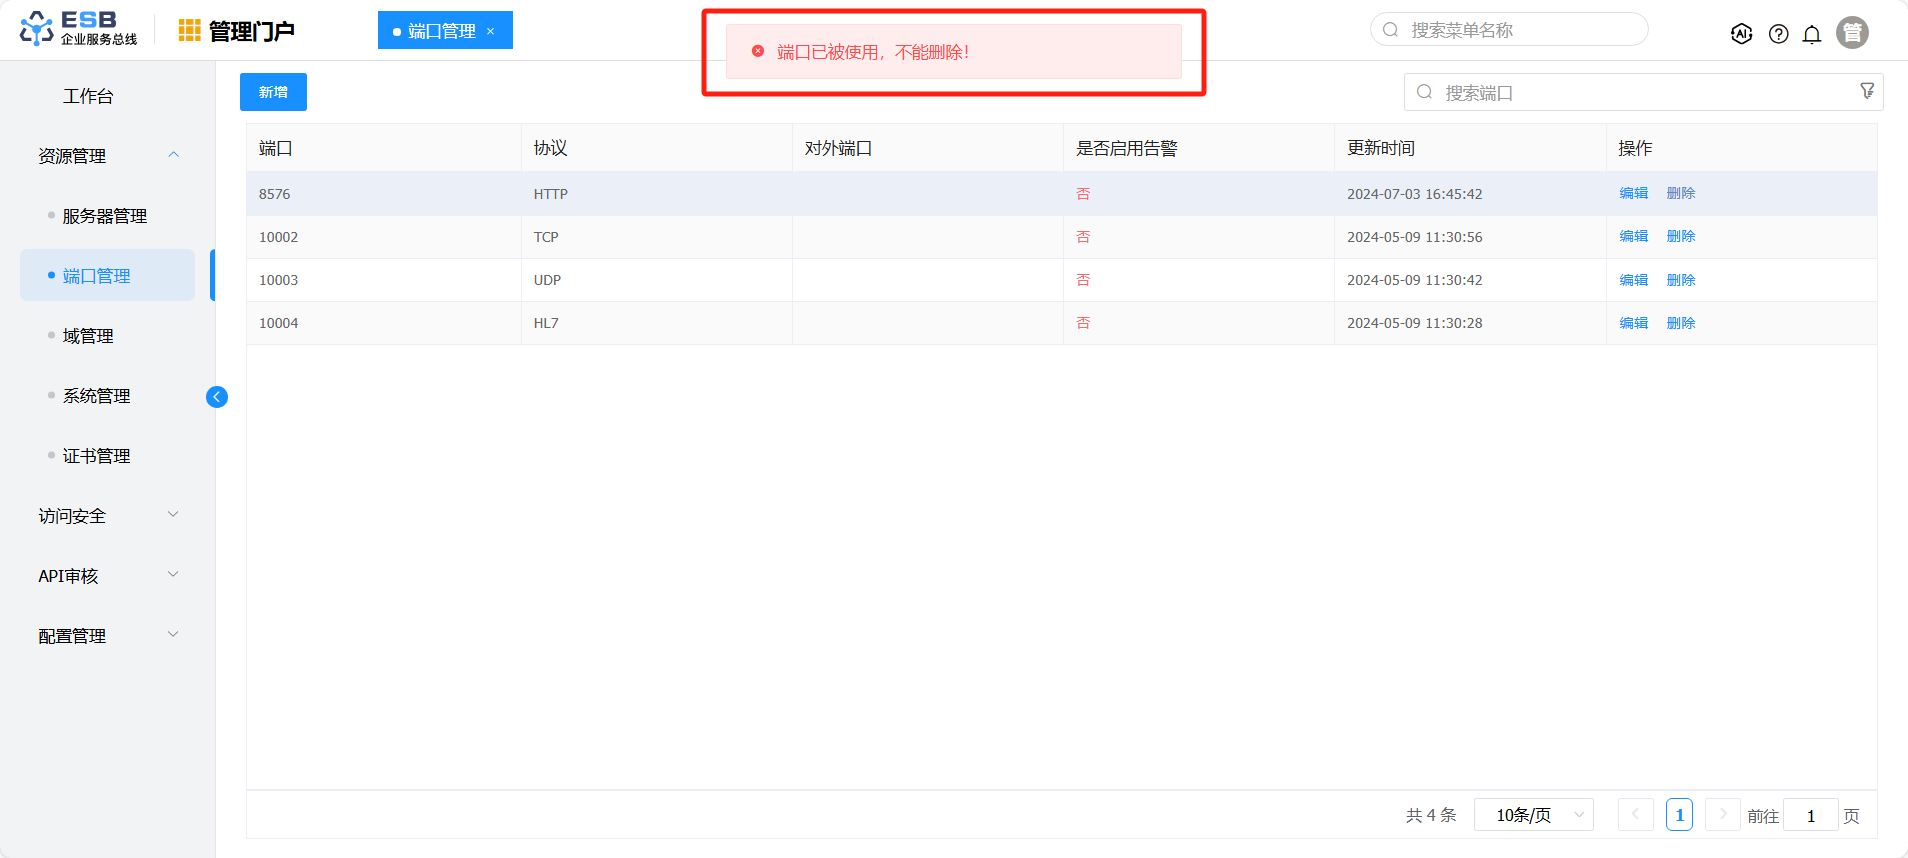Expand the API审核 menu section
The height and width of the screenshot is (858, 1908).
tap(173, 575)
